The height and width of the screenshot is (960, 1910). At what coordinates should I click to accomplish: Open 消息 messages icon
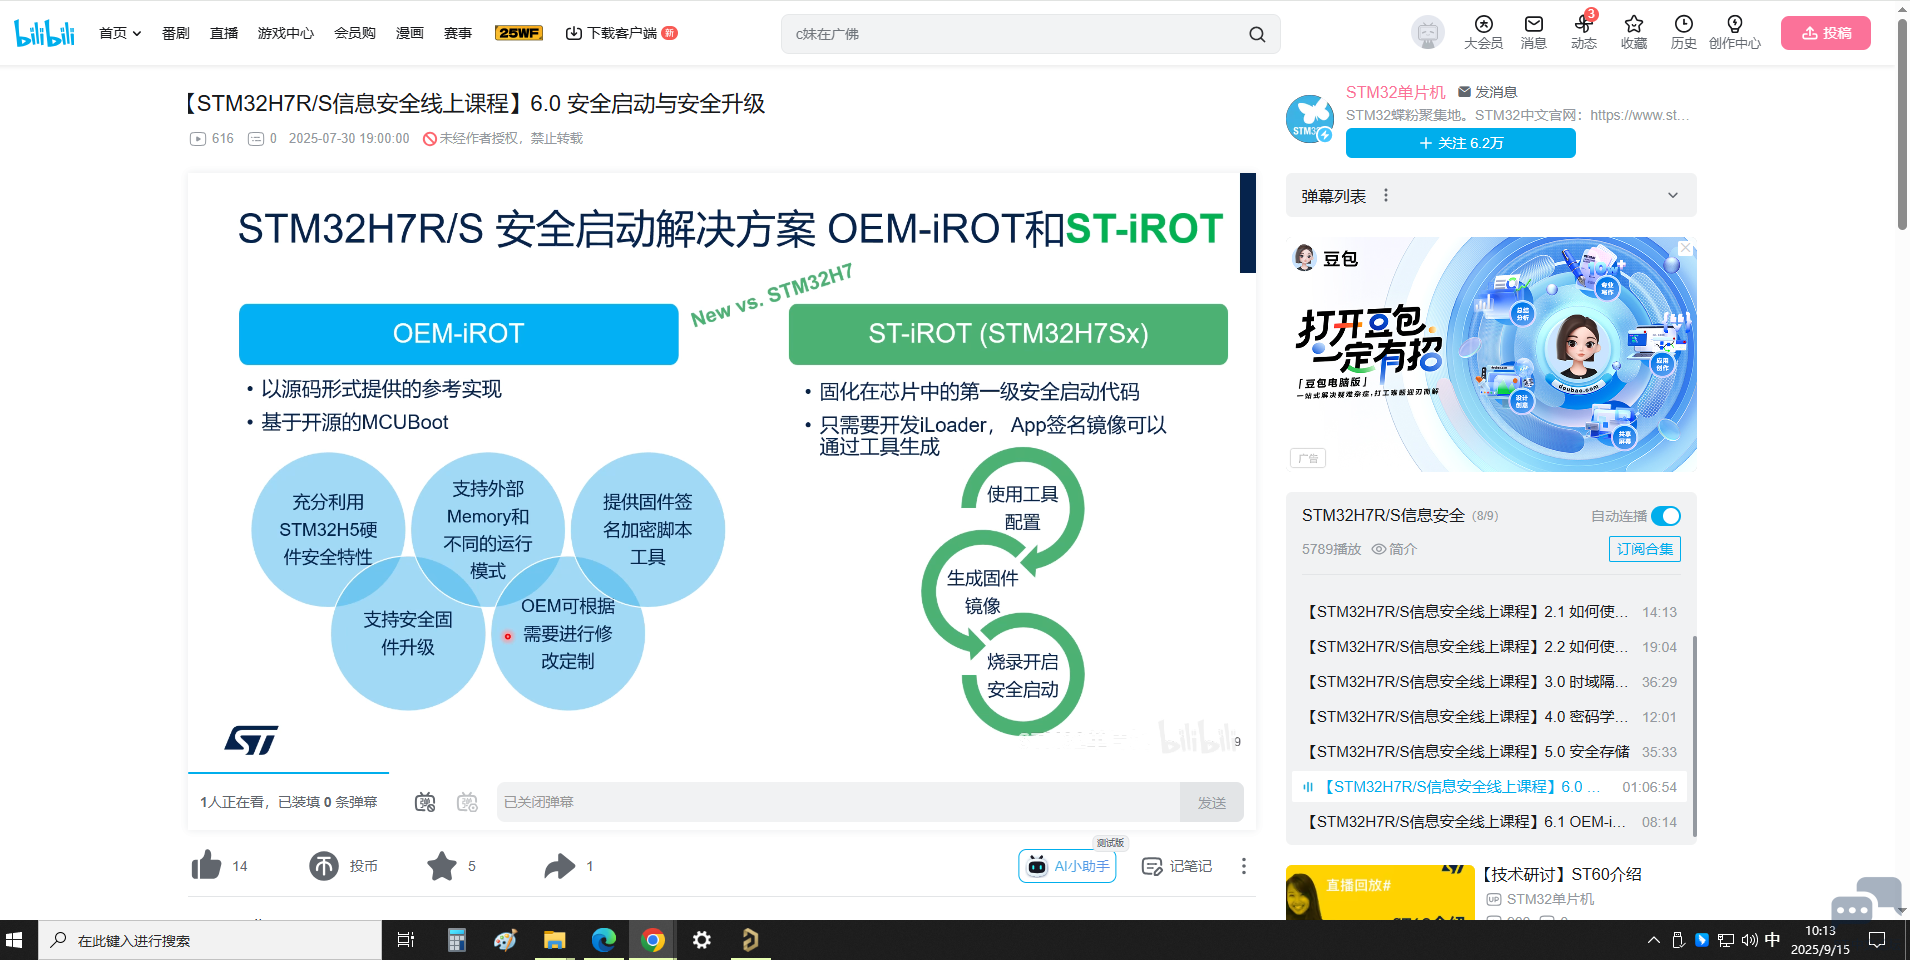tap(1533, 33)
